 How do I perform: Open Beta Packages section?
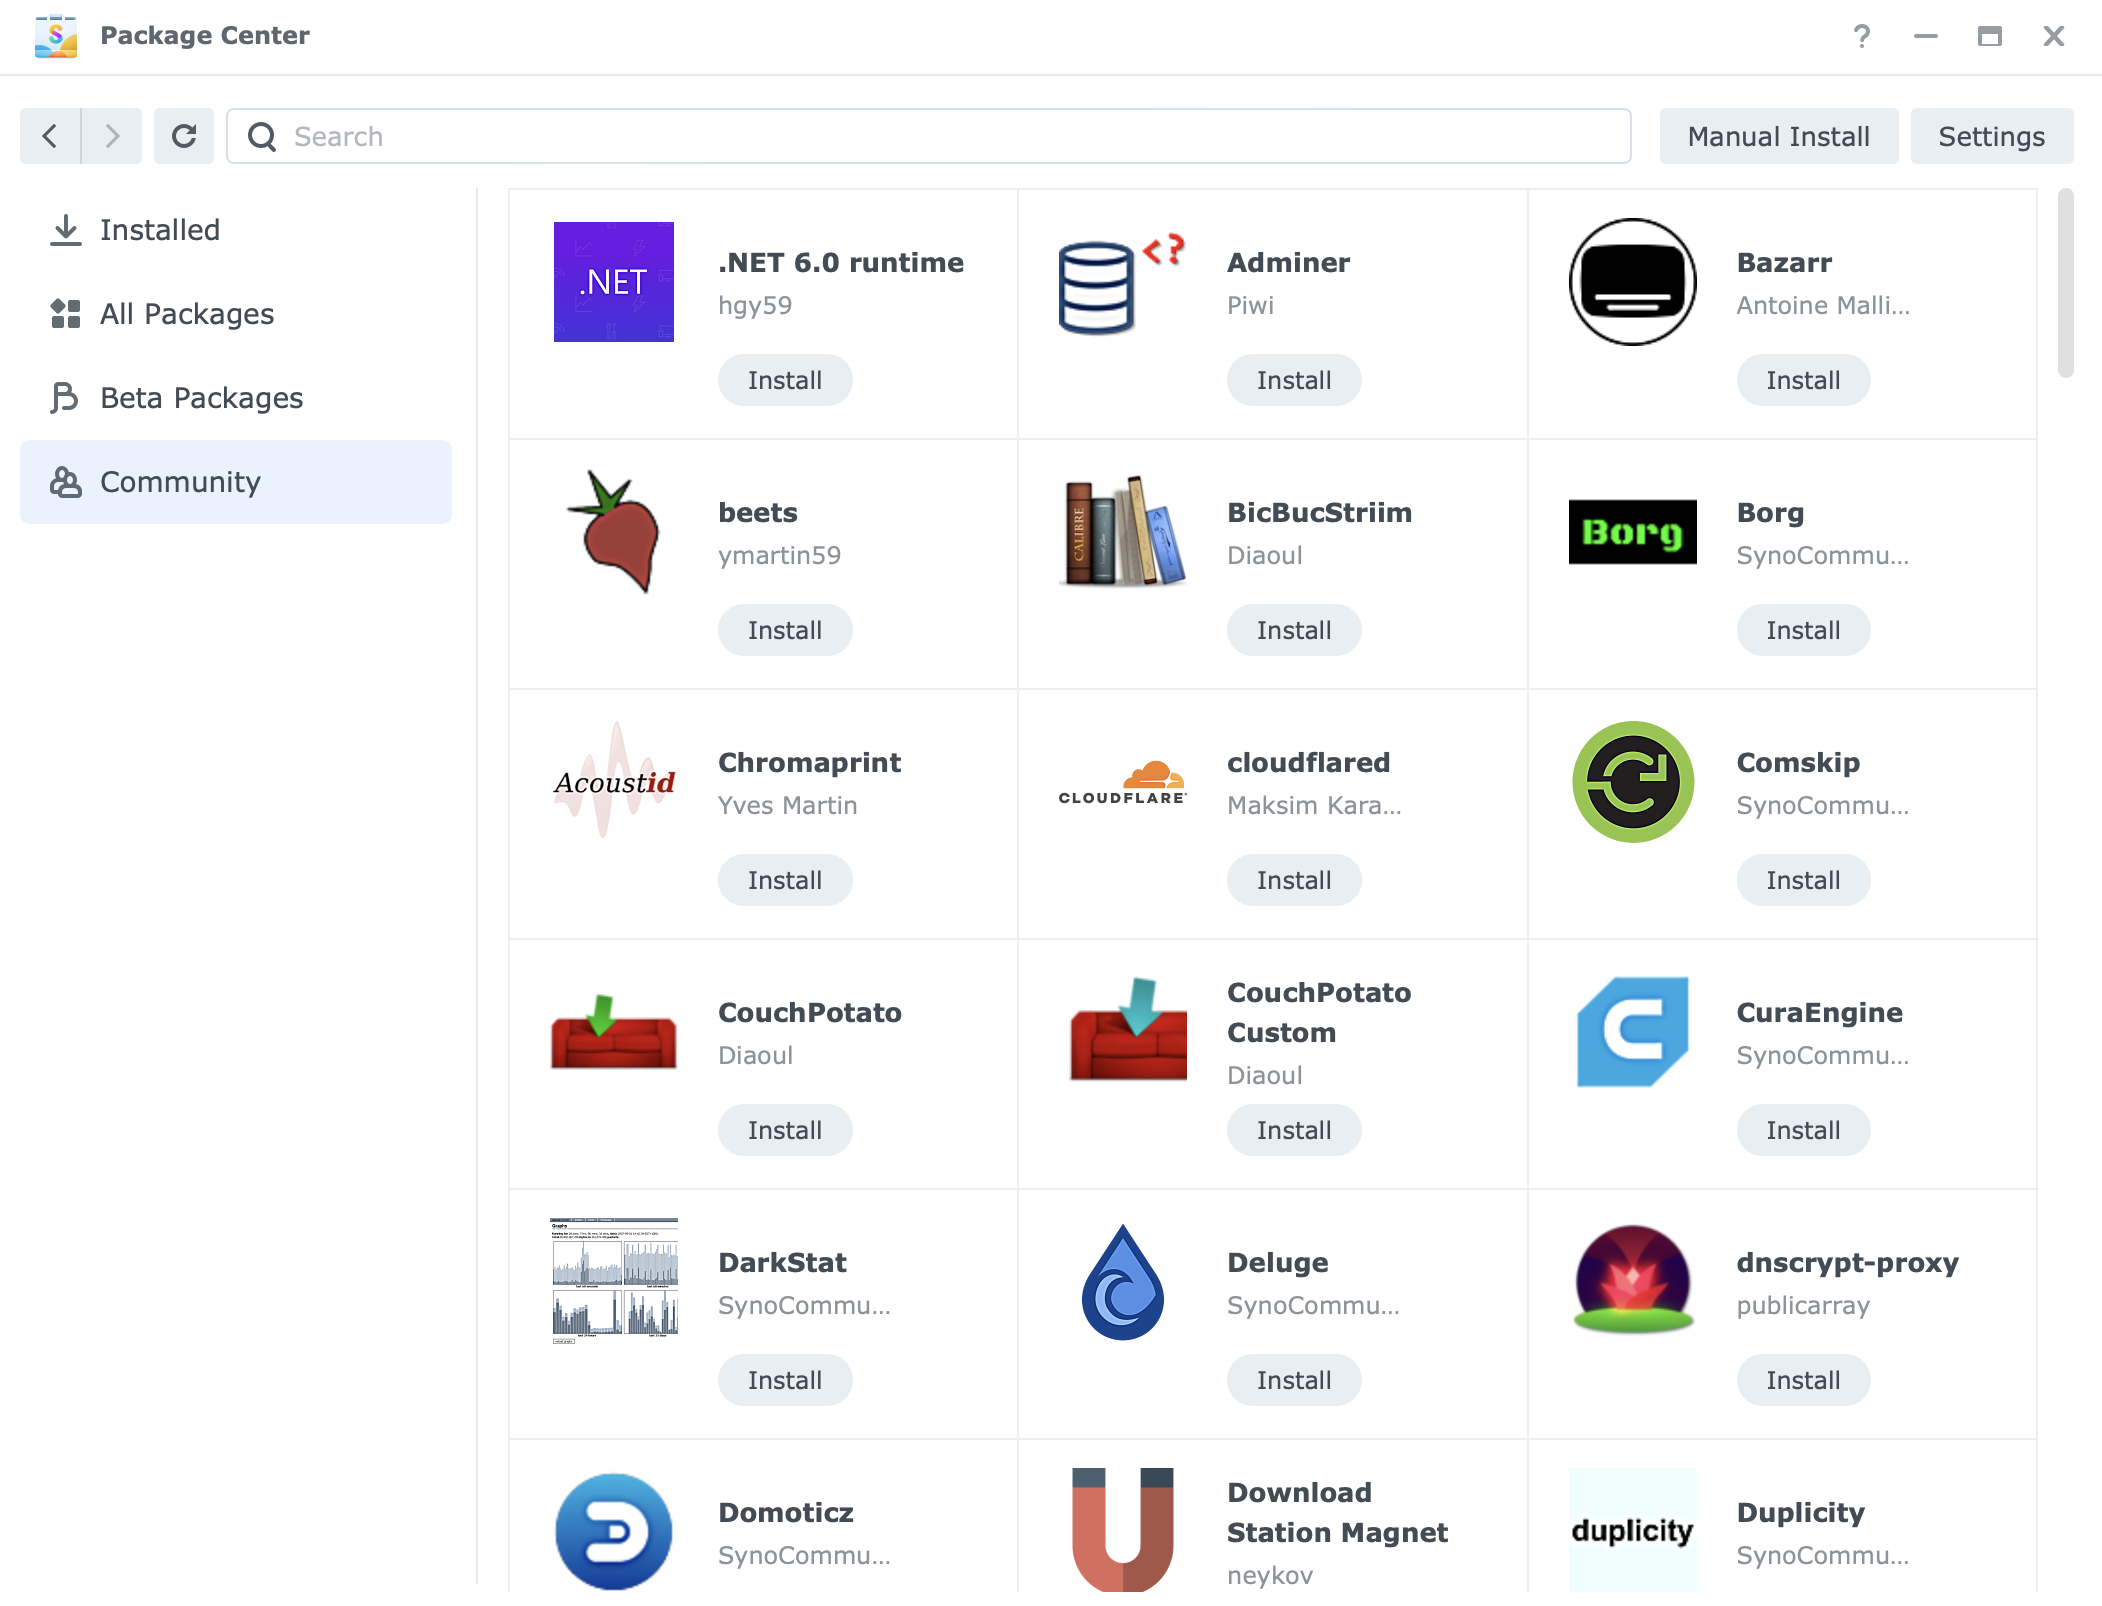click(x=236, y=398)
